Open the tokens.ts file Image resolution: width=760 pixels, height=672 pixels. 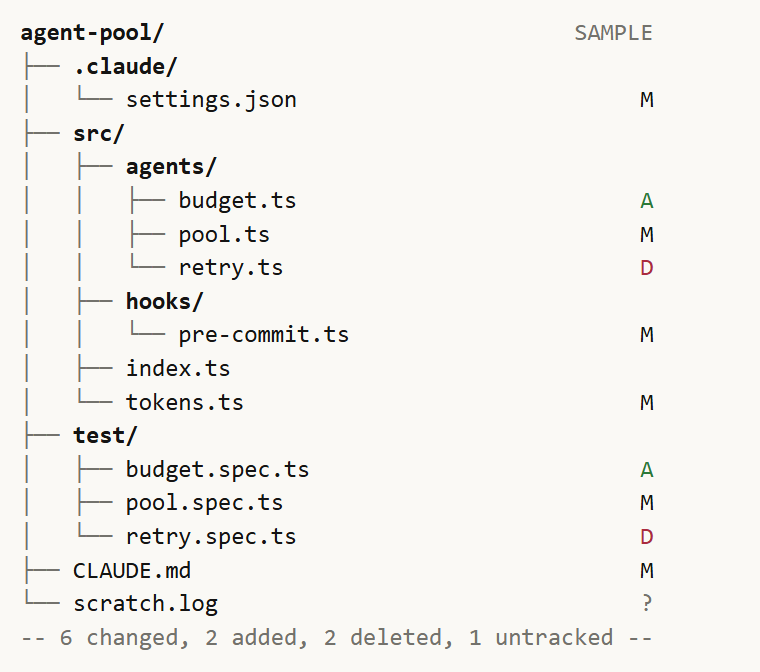click(x=185, y=402)
